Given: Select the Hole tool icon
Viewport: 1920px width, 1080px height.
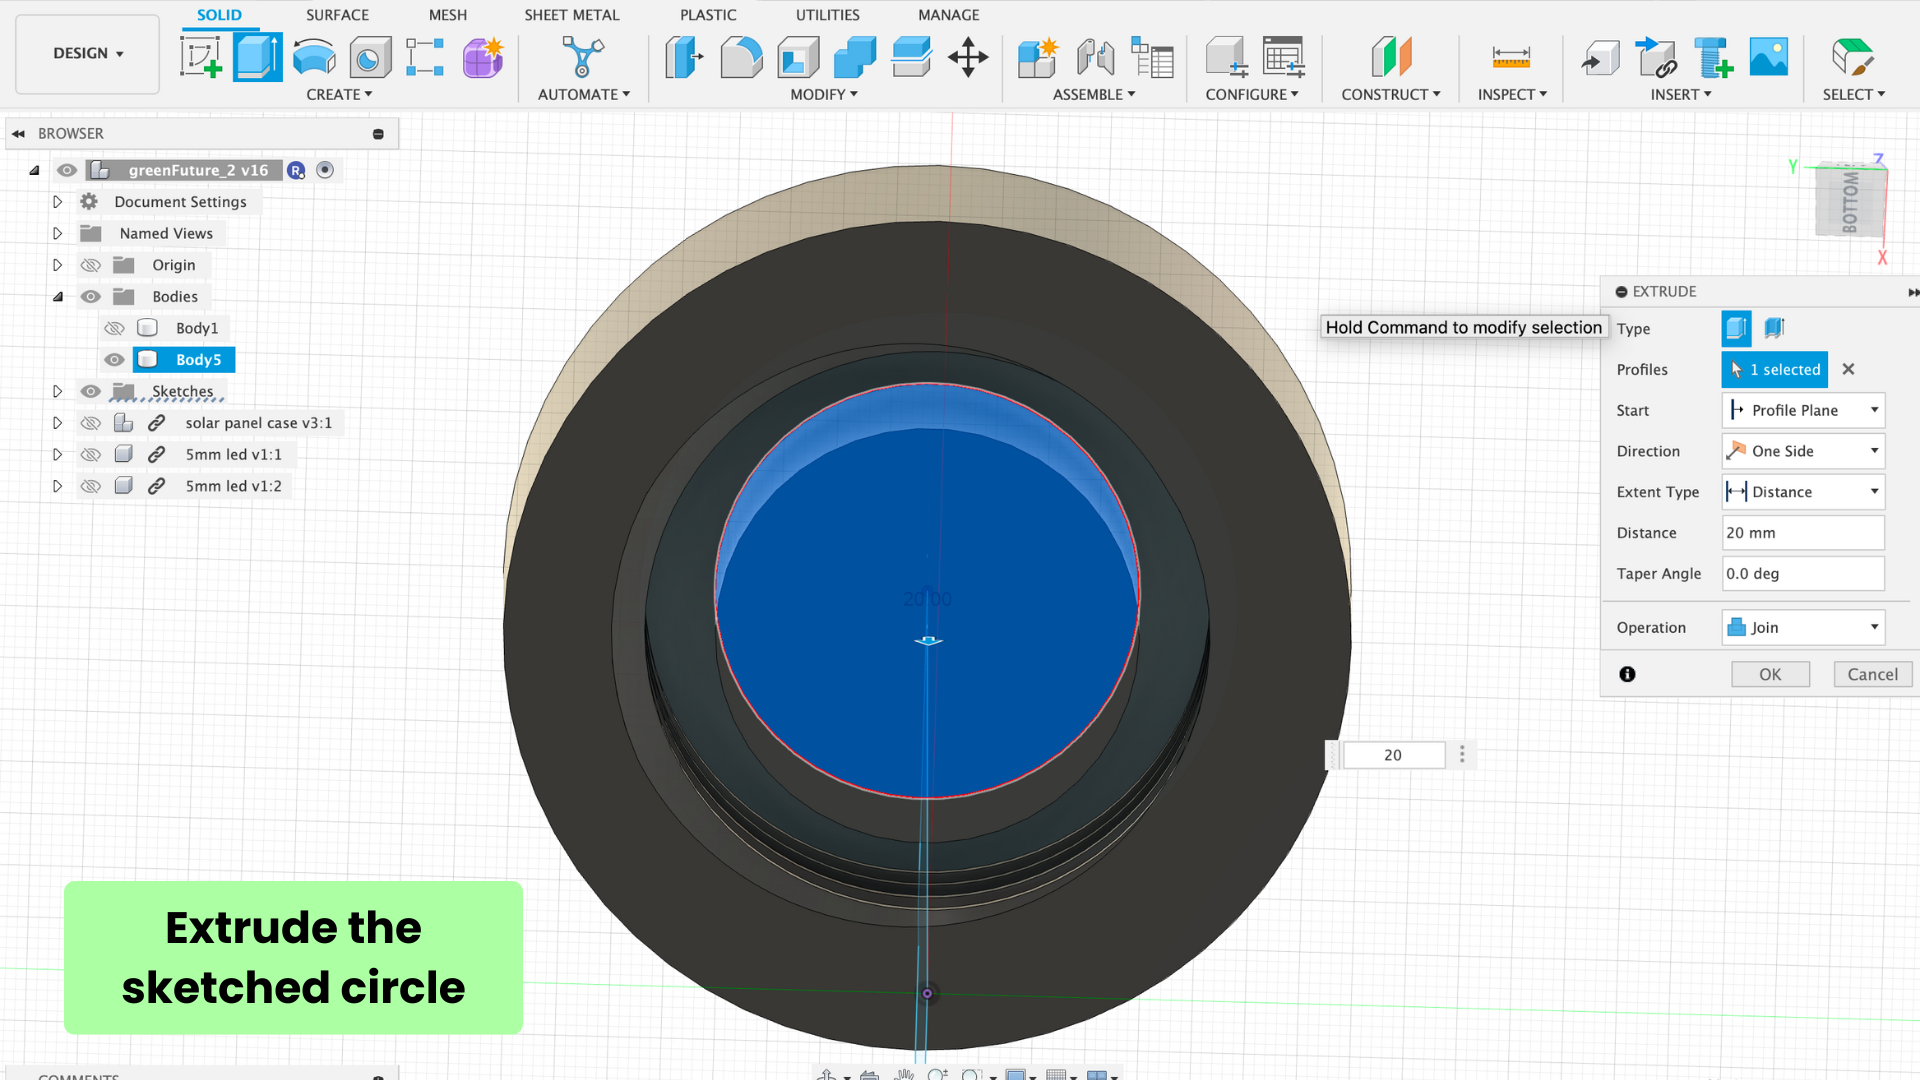Looking at the screenshot, I should click(369, 57).
